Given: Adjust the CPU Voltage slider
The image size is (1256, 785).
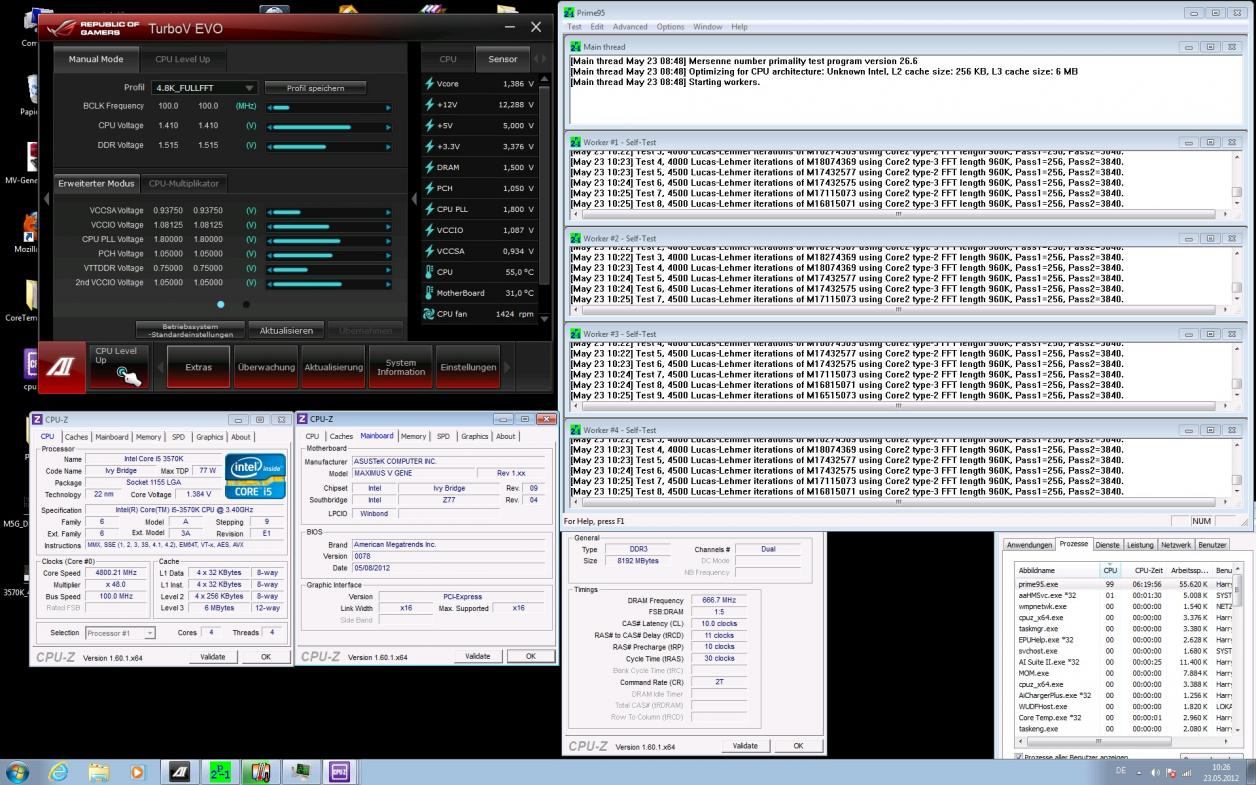Looking at the screenshot, I should (x=327, y=126).
